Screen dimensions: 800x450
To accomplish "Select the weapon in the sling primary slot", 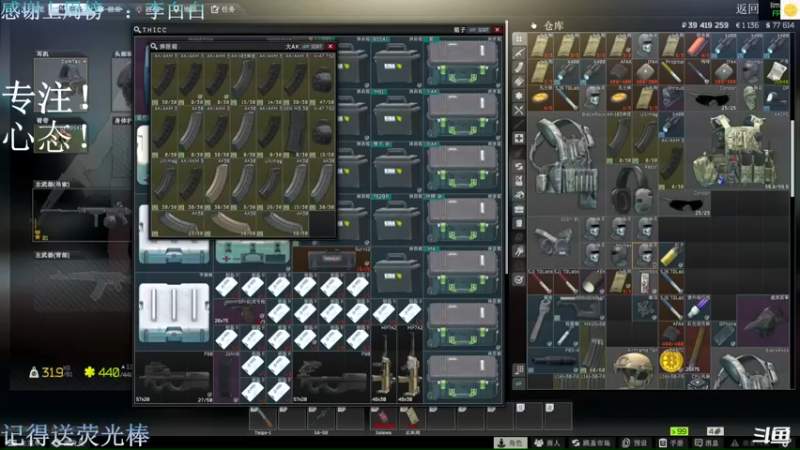I will click(x=83, y=214).
